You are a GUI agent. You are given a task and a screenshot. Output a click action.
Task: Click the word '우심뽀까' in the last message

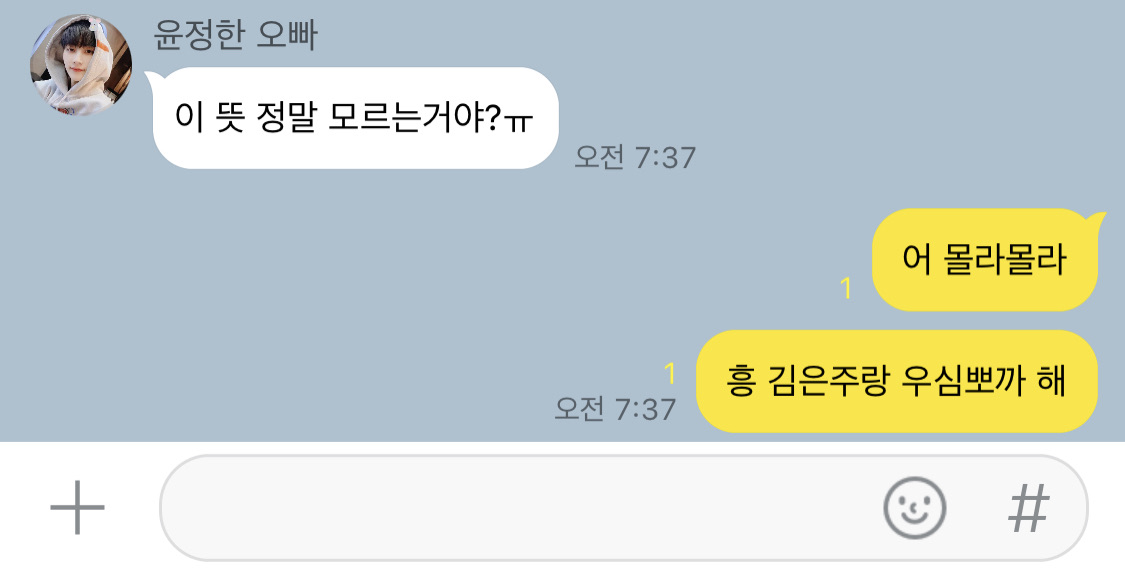[x=963, y=380]
